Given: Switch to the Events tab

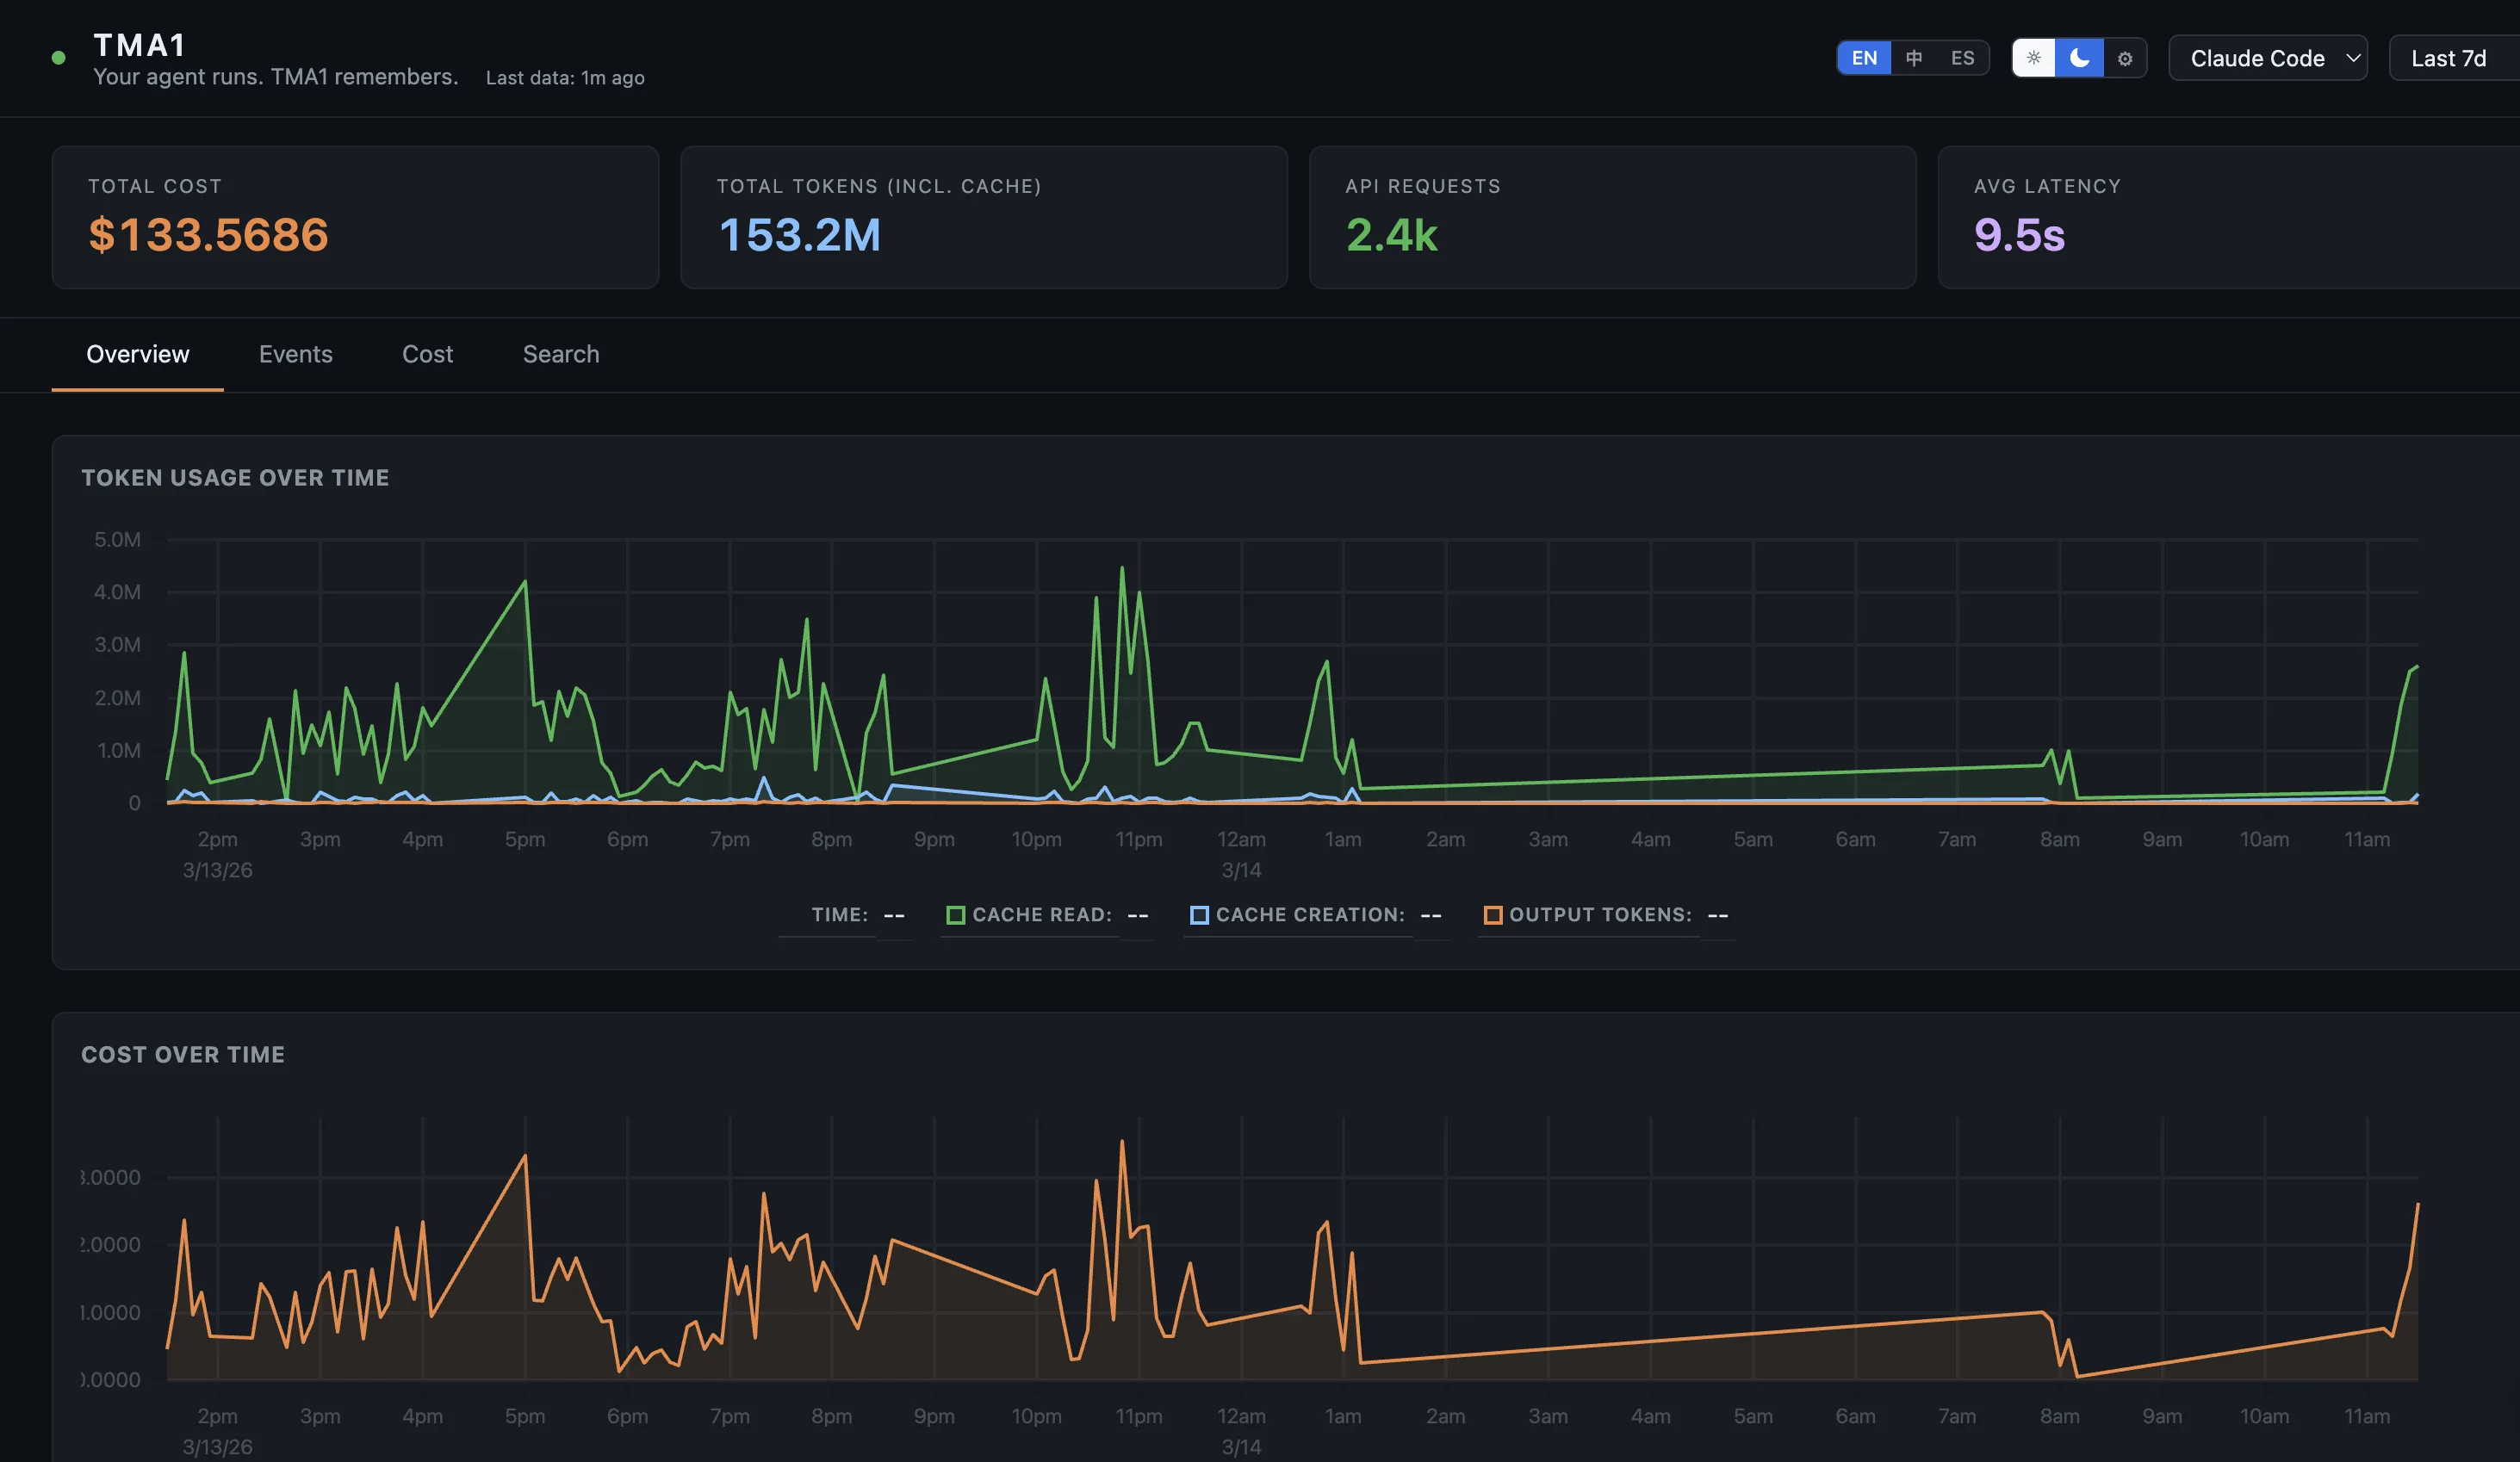Looking at the screenshot, I should click(296, 354).
